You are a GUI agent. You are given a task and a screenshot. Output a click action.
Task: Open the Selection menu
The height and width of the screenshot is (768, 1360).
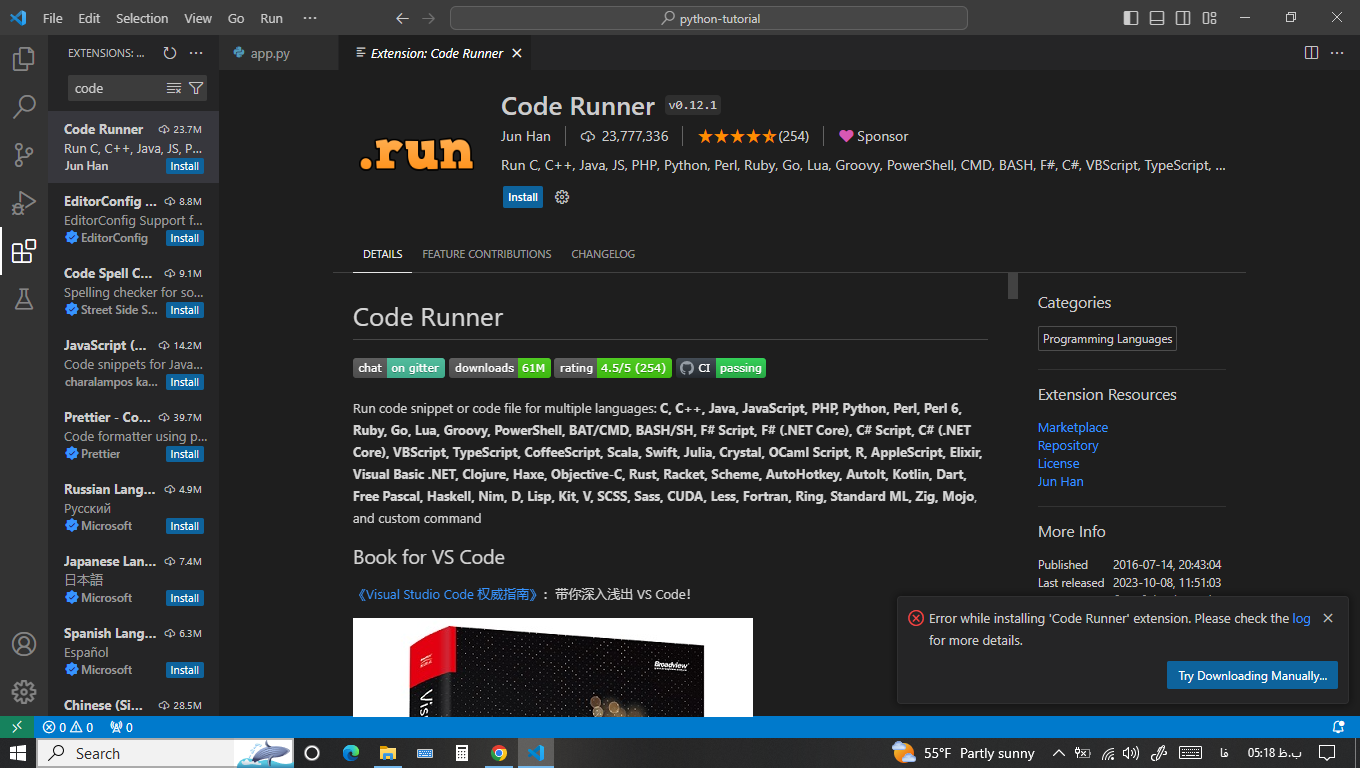pos(142,18)
